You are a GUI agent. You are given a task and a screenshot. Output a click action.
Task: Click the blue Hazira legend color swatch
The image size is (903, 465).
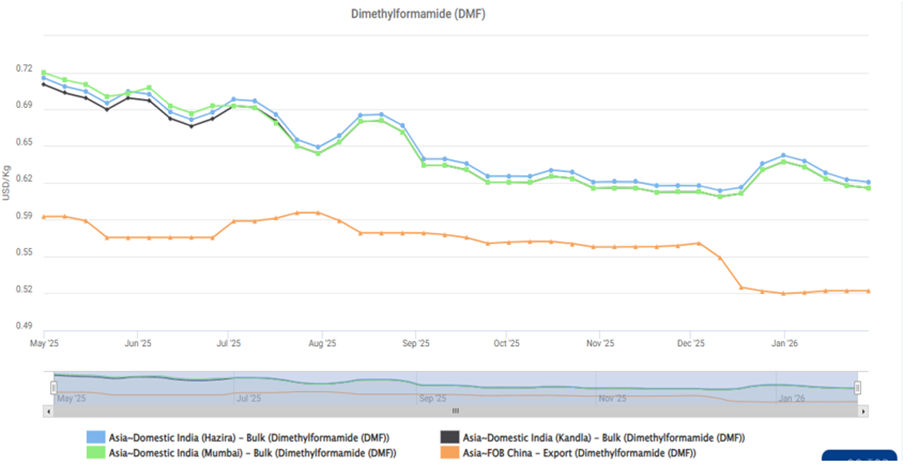96,438
